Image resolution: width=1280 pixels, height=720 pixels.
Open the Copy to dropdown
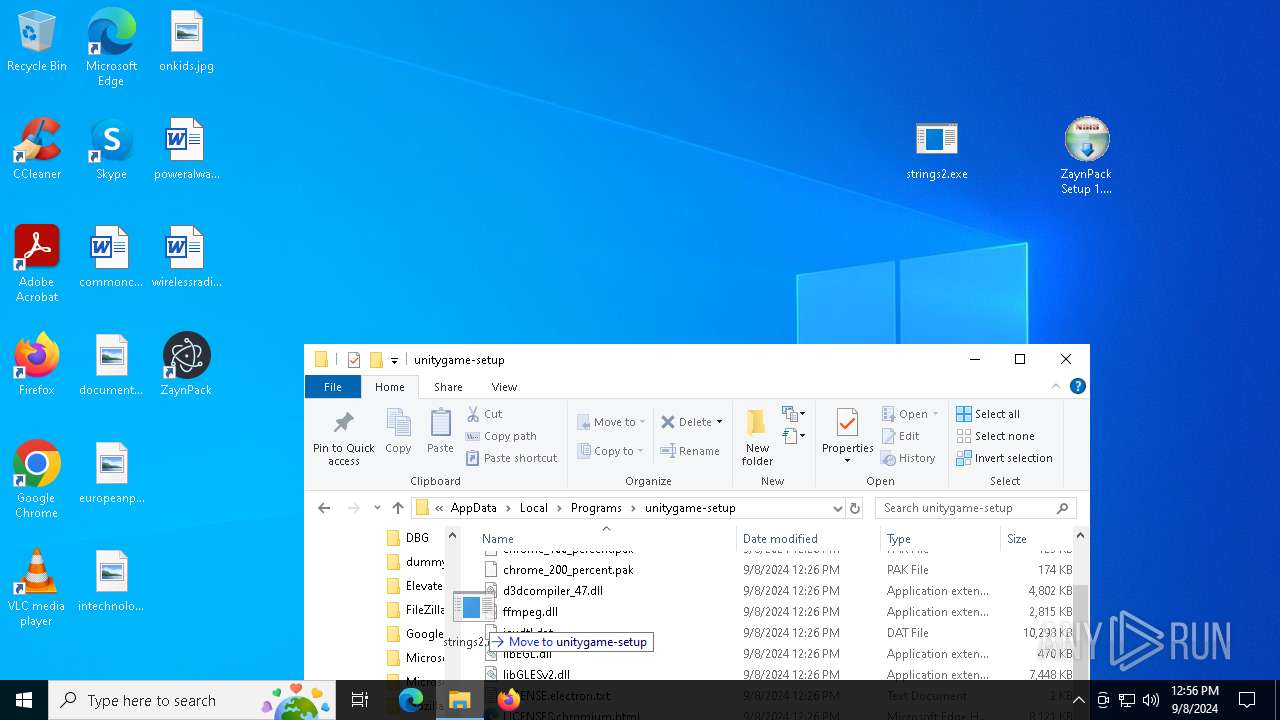point(611,451)
